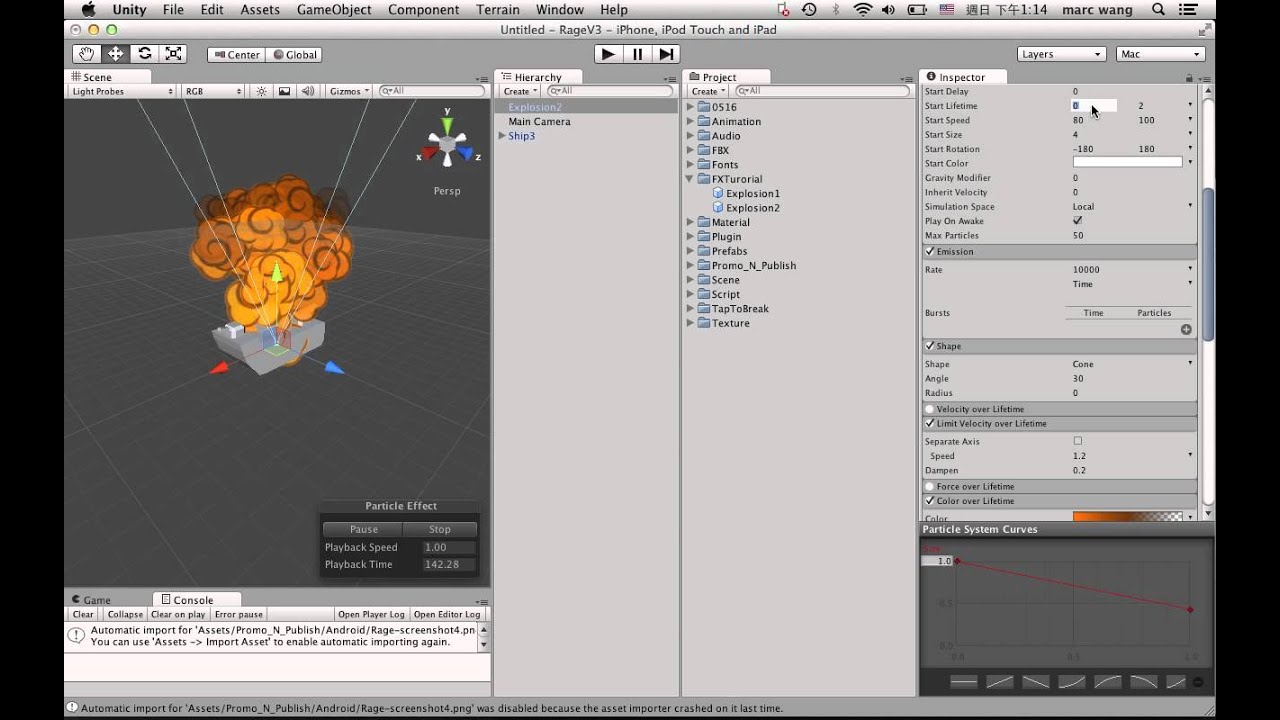This screenshot has height=720, width=1280.
Task: Open the Simulation Space Local dropdown
Action: pyautogui.click(x=1132, y=207)
